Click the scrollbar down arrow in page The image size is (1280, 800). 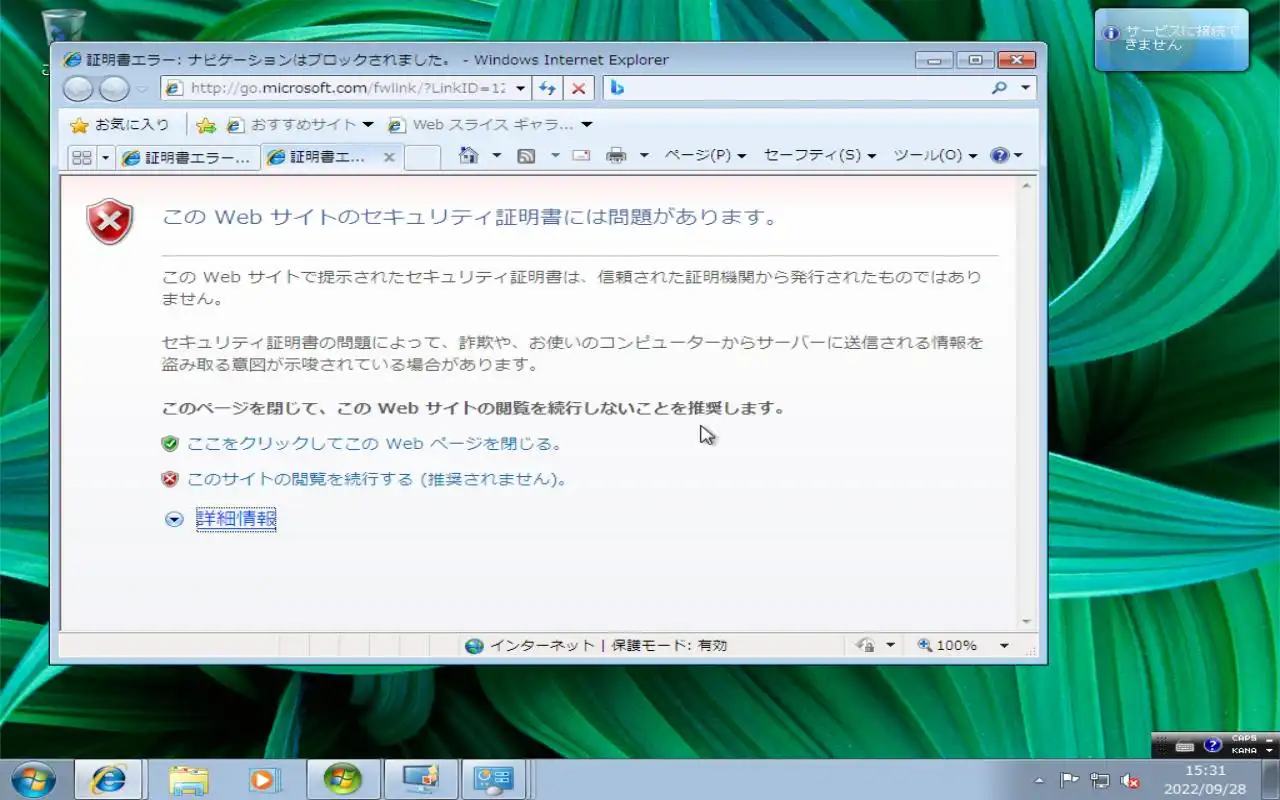click(1026, 622)
